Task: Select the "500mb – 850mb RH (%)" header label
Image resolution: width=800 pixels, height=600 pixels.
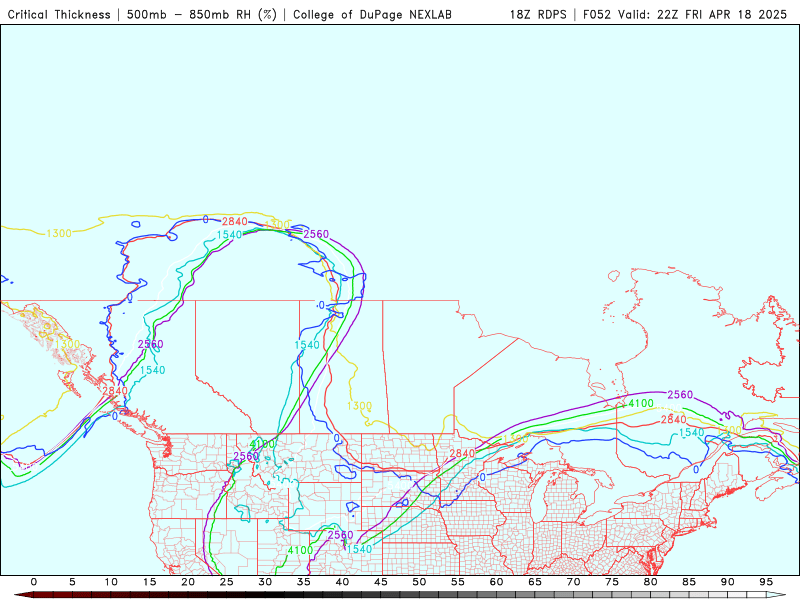Action: click(x=202, y=14)
